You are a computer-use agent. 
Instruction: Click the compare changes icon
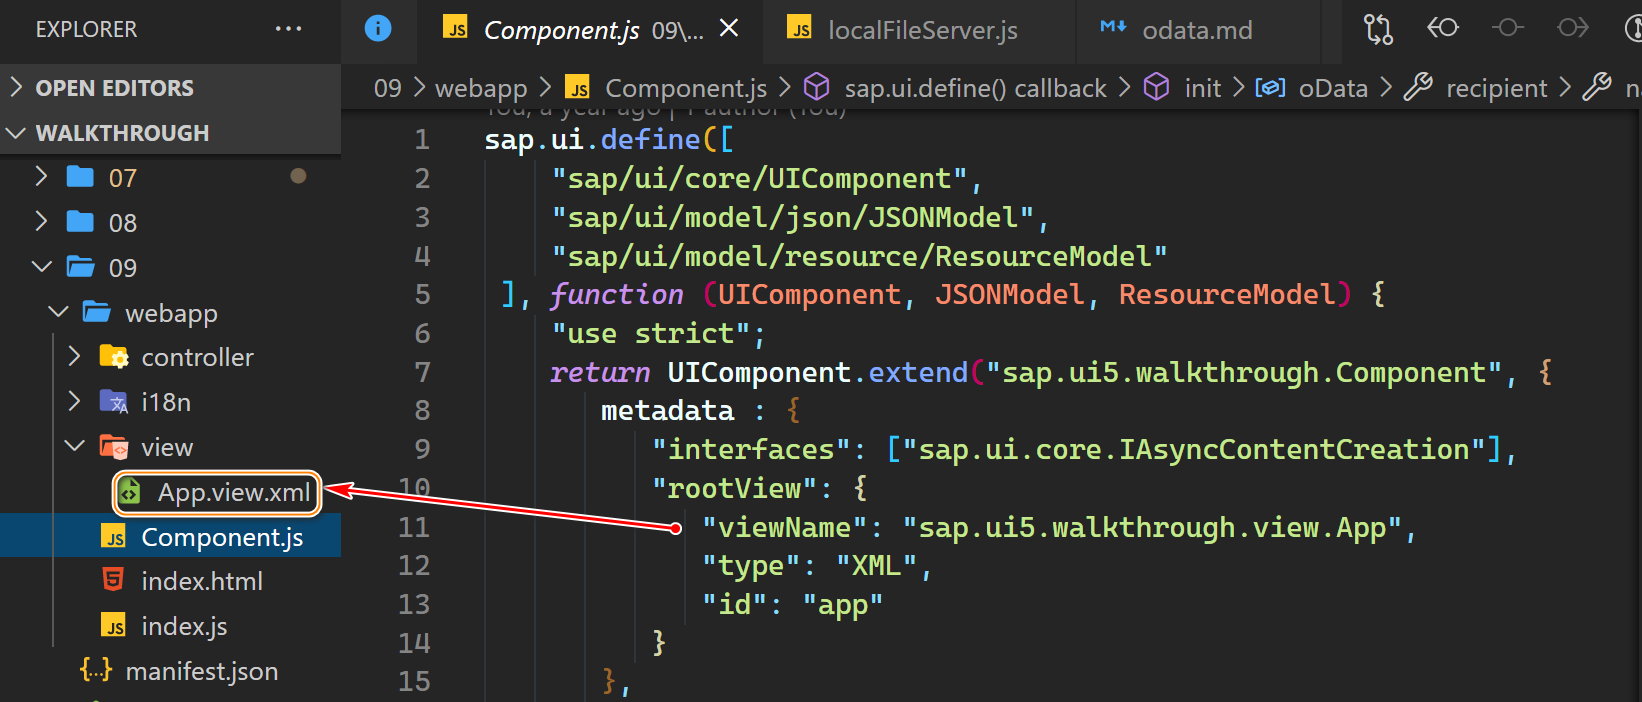pos(1378,29)
